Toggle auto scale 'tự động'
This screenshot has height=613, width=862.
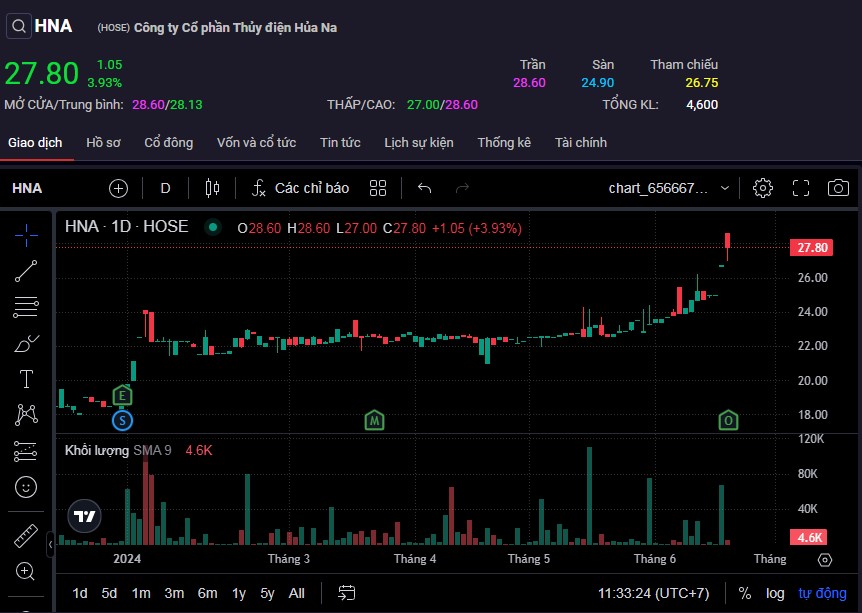821,593
